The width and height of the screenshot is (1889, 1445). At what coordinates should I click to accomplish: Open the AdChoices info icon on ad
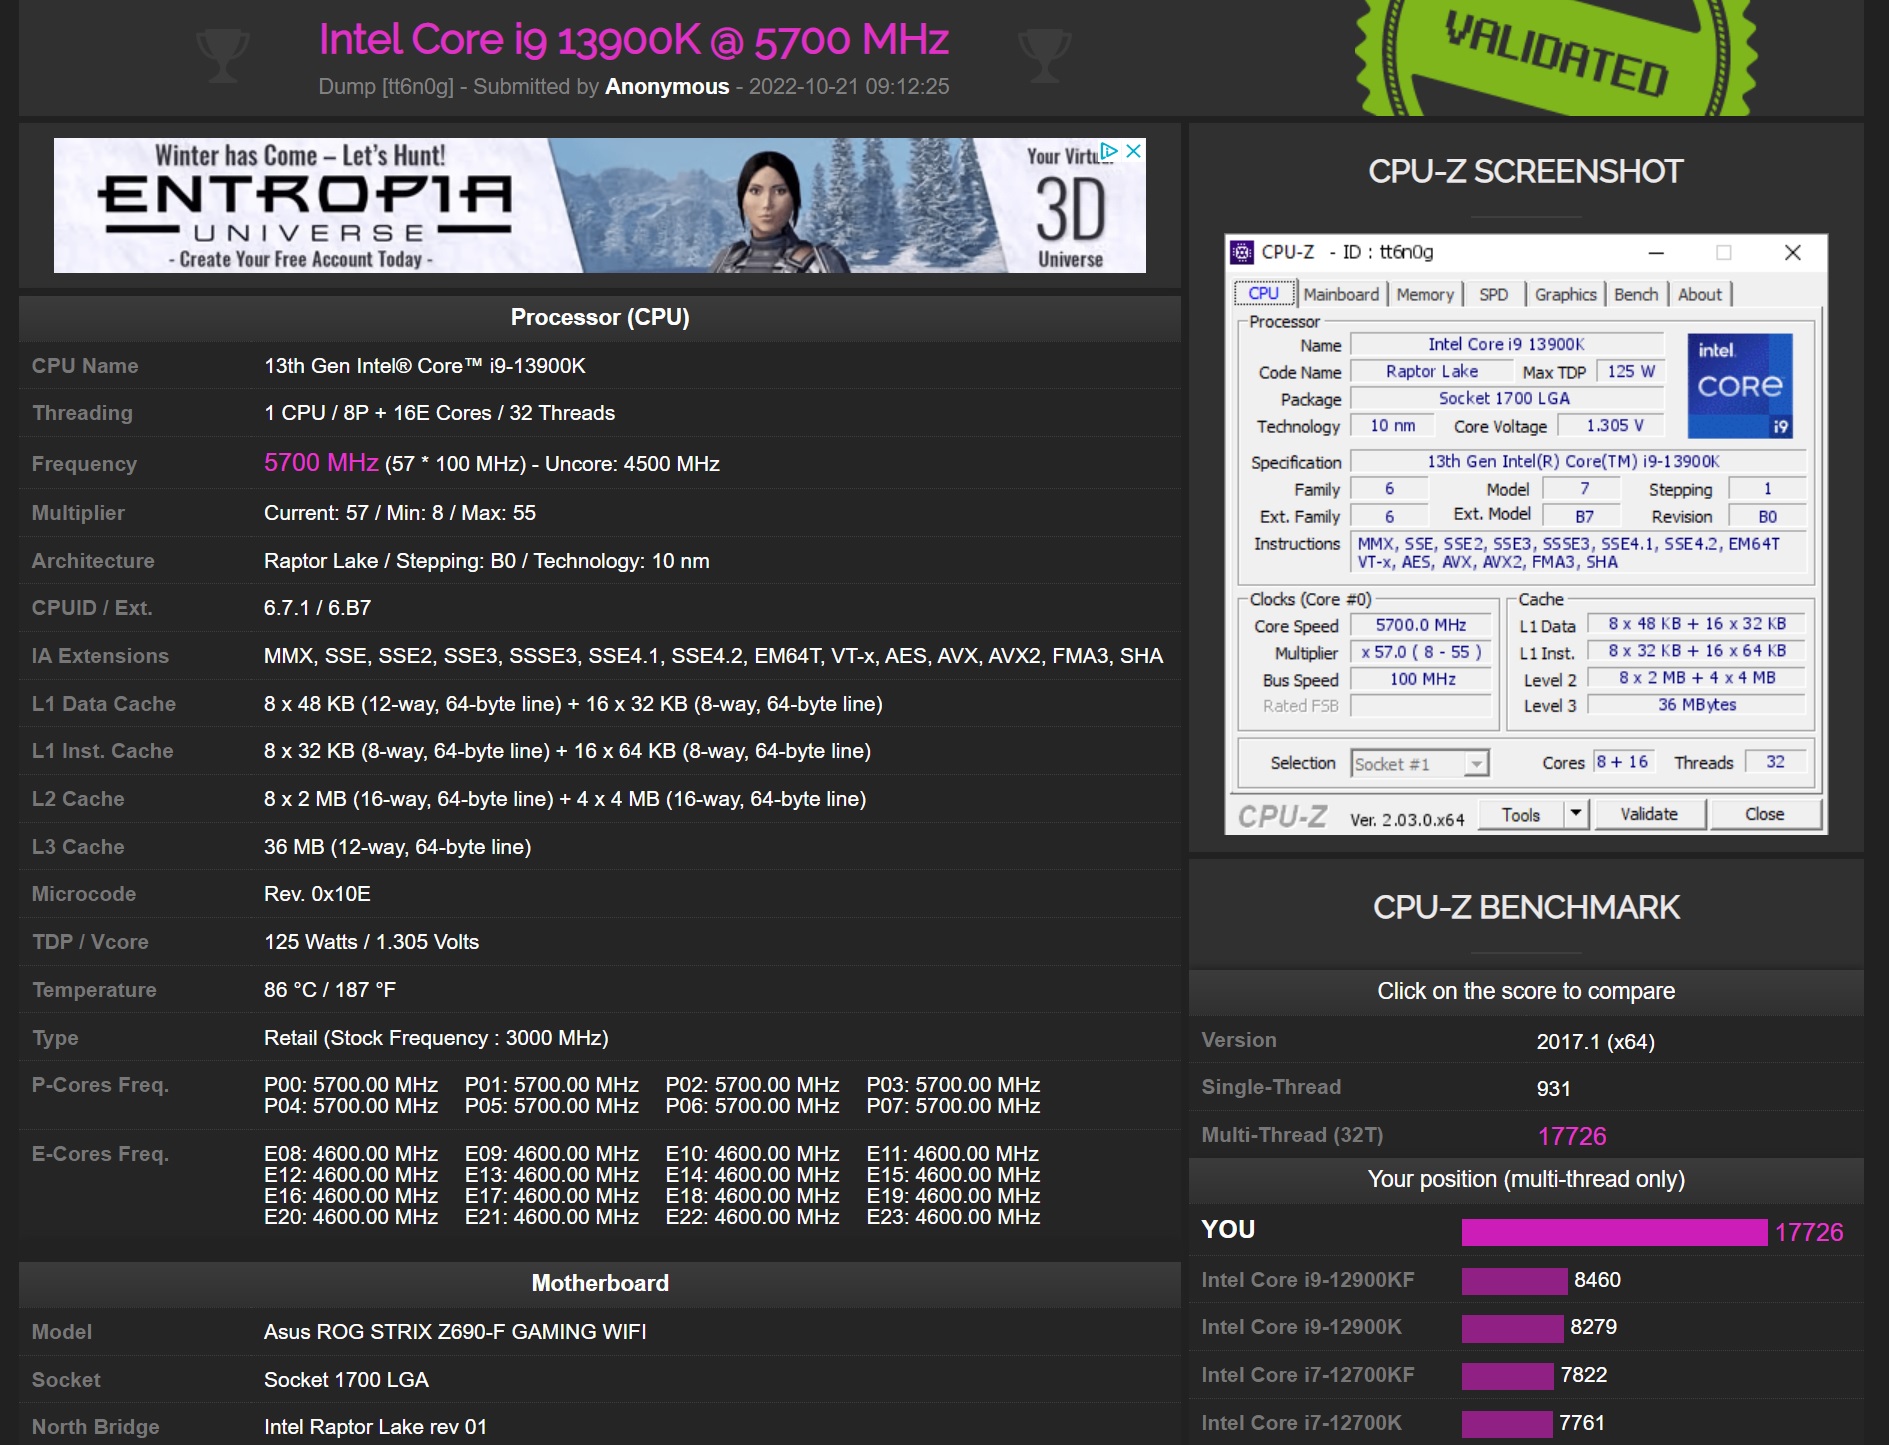pos(1110,151)
